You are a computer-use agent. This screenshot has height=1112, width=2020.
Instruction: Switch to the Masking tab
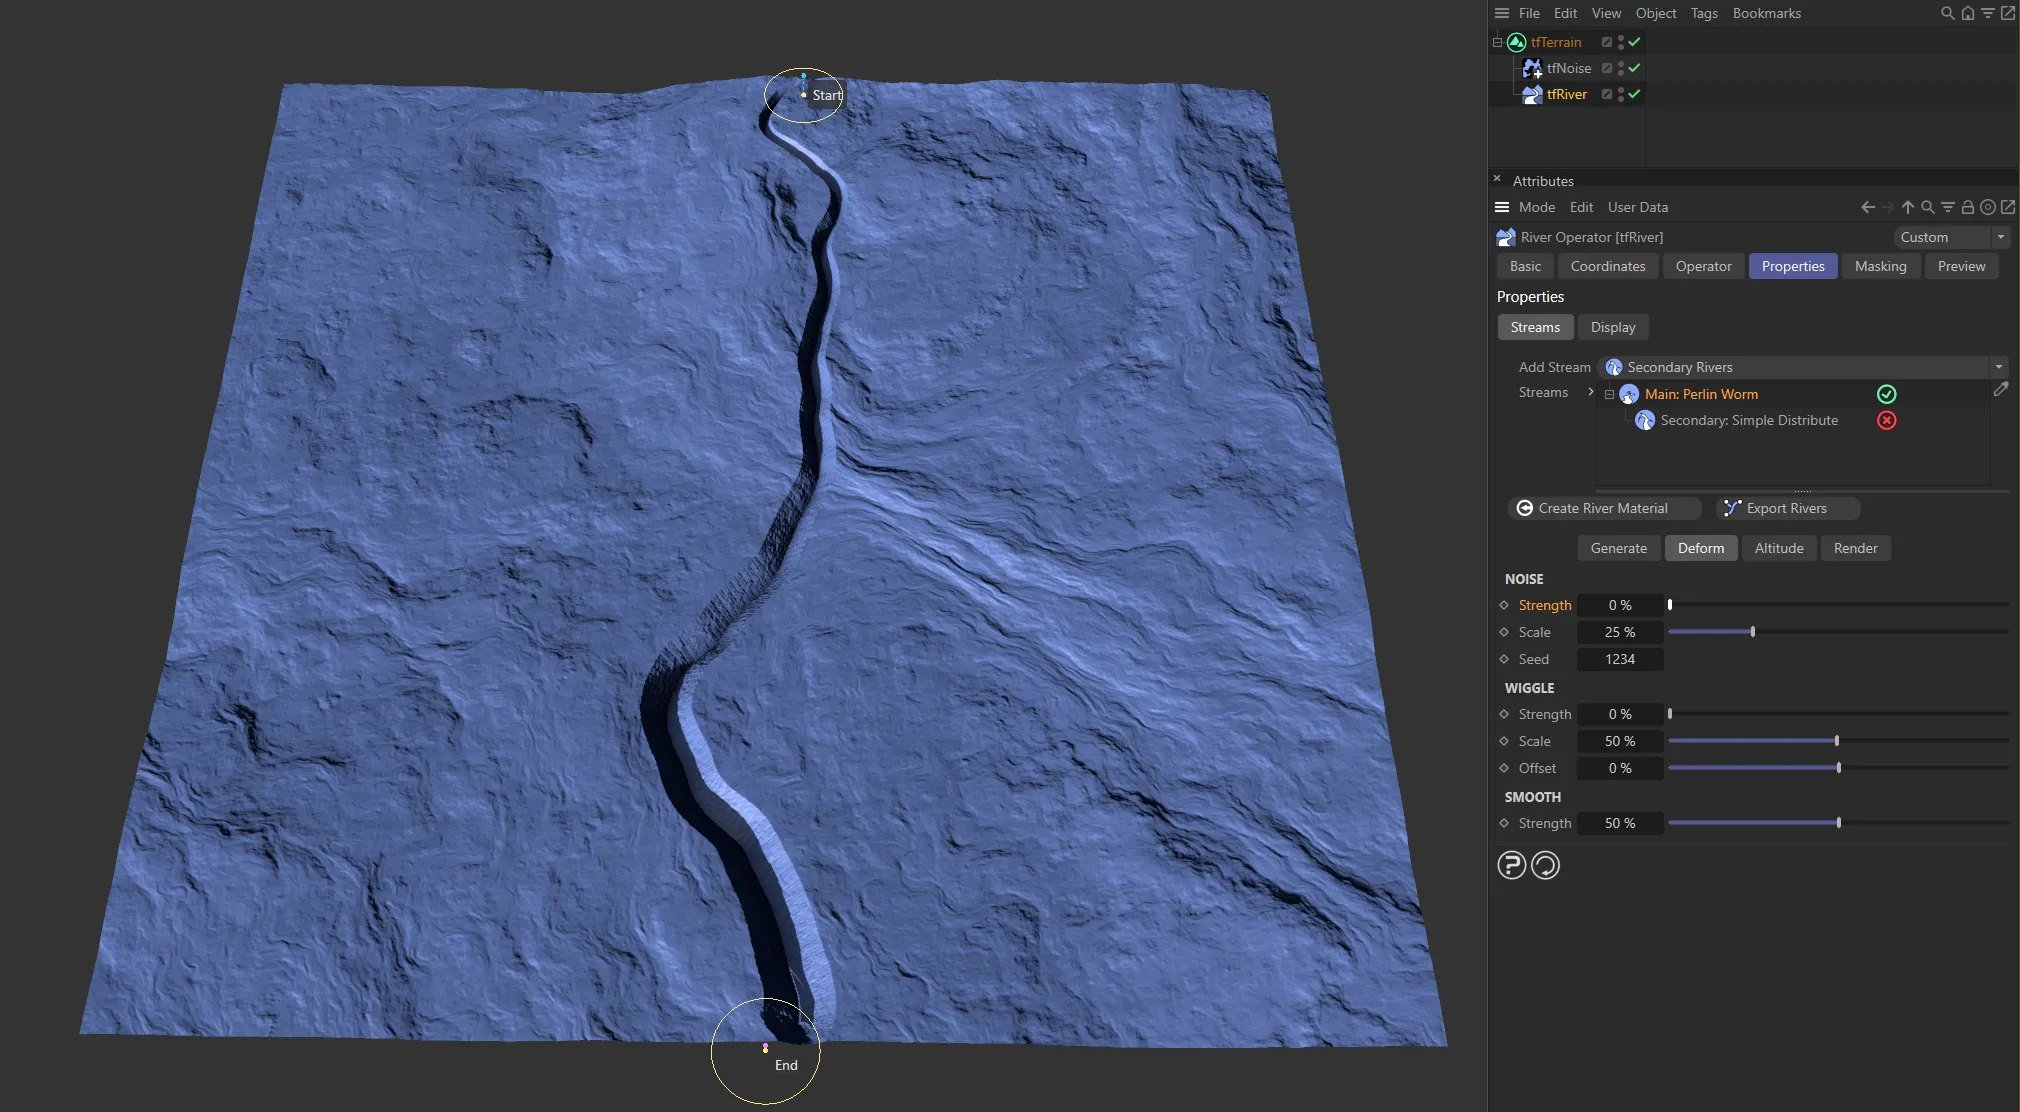(1880, 266)
